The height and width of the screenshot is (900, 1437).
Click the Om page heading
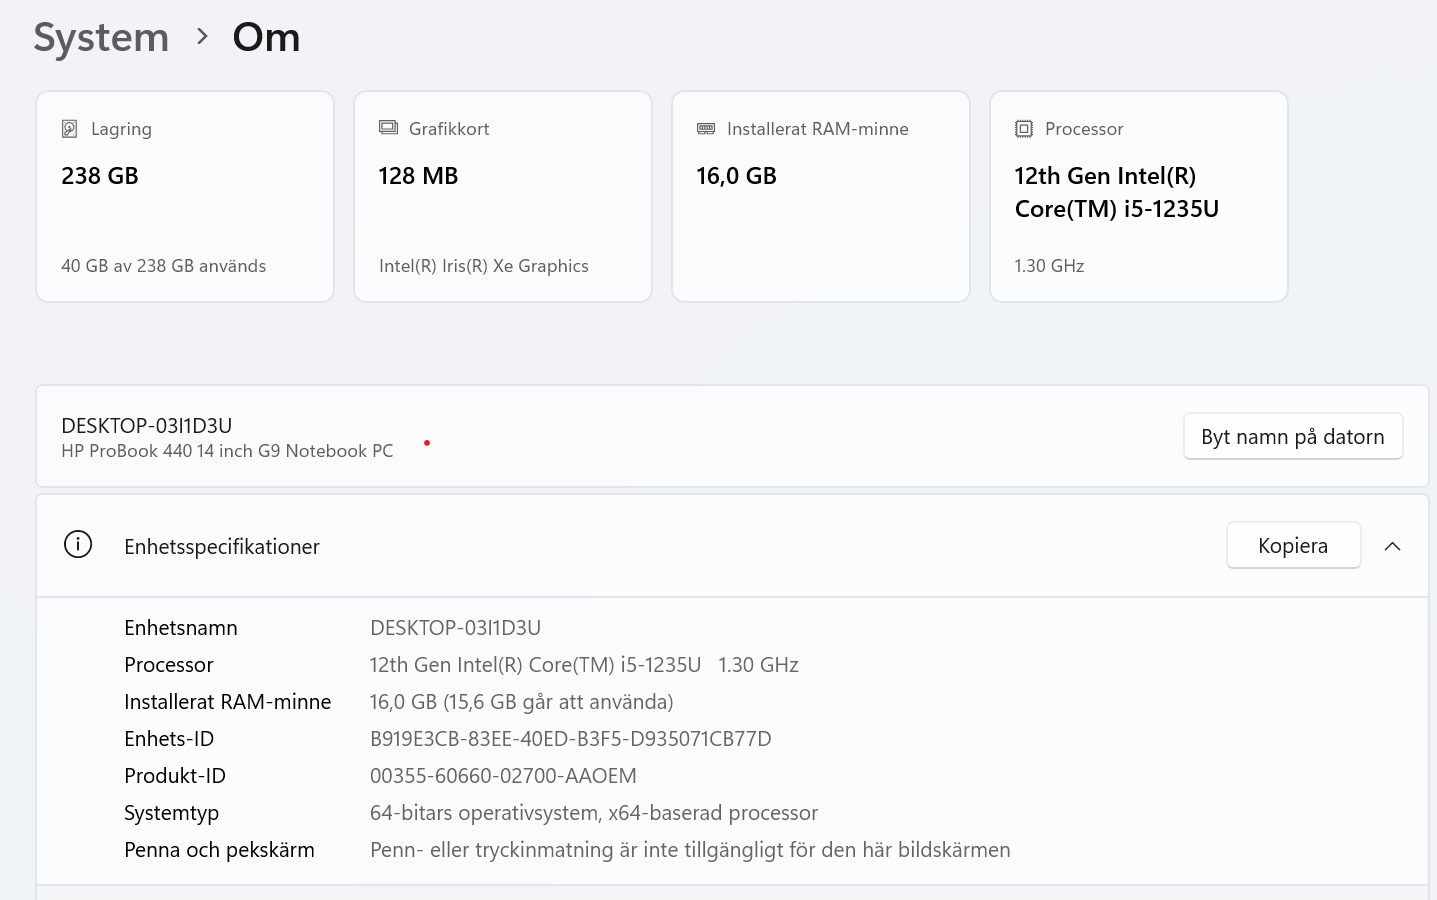point(266,38)
